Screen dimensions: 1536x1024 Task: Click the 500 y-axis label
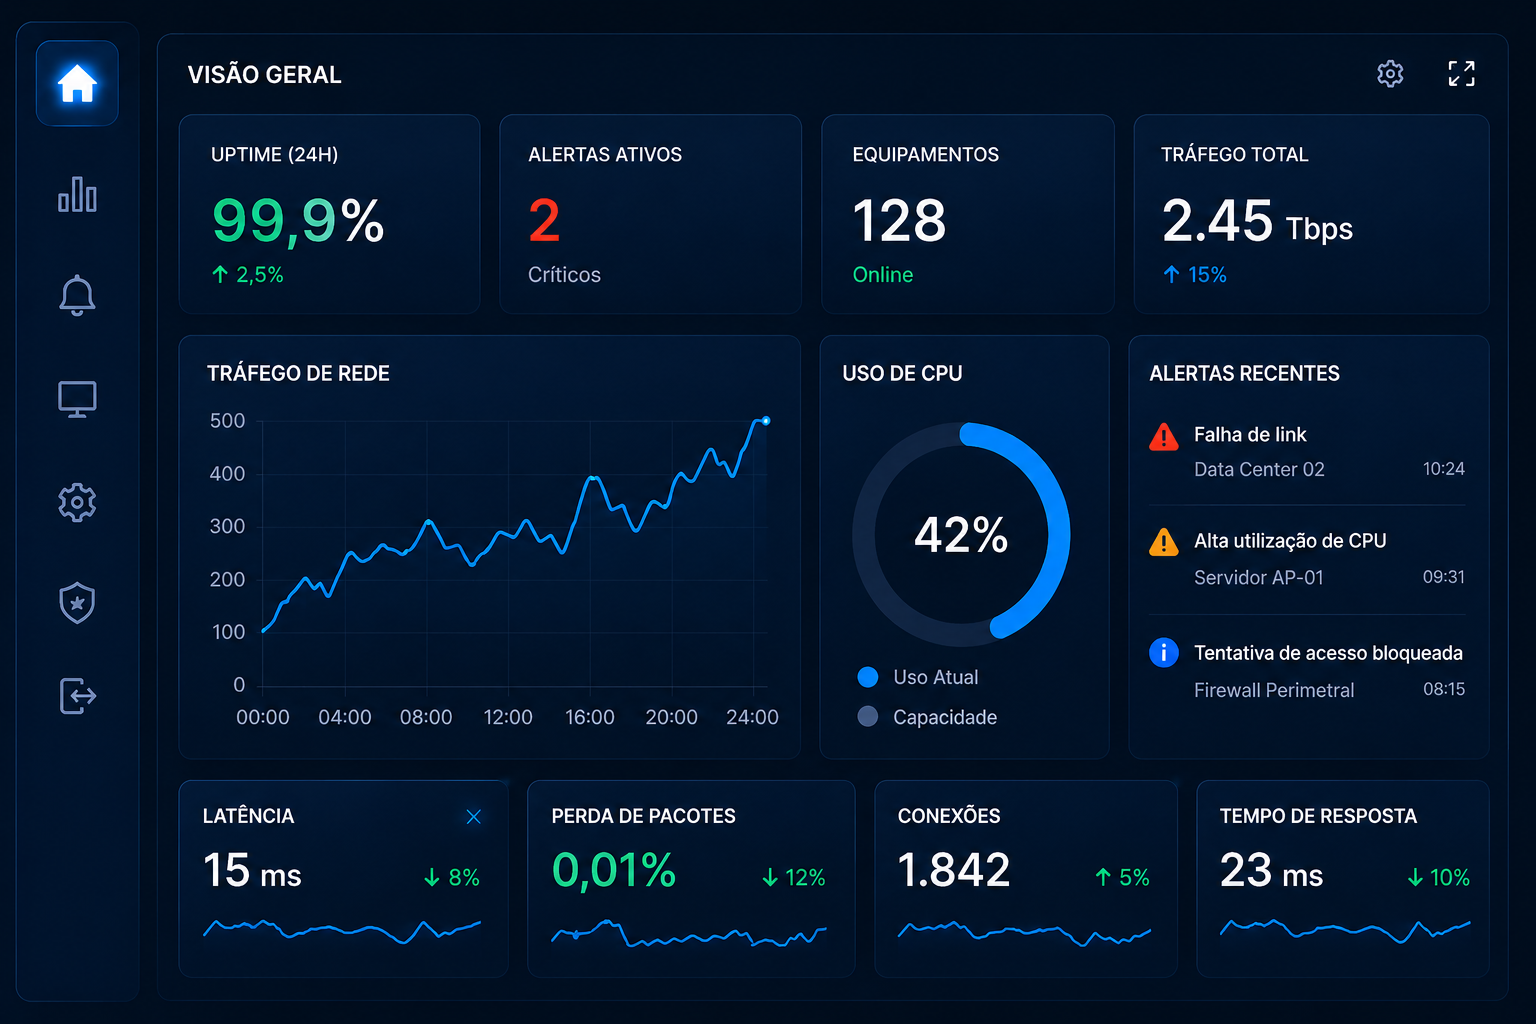tap(227, 421)
